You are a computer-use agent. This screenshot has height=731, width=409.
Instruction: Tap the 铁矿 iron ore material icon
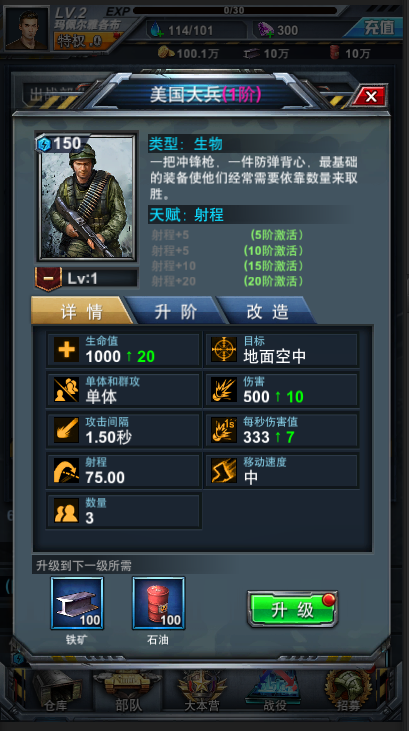tap(77, 603)
